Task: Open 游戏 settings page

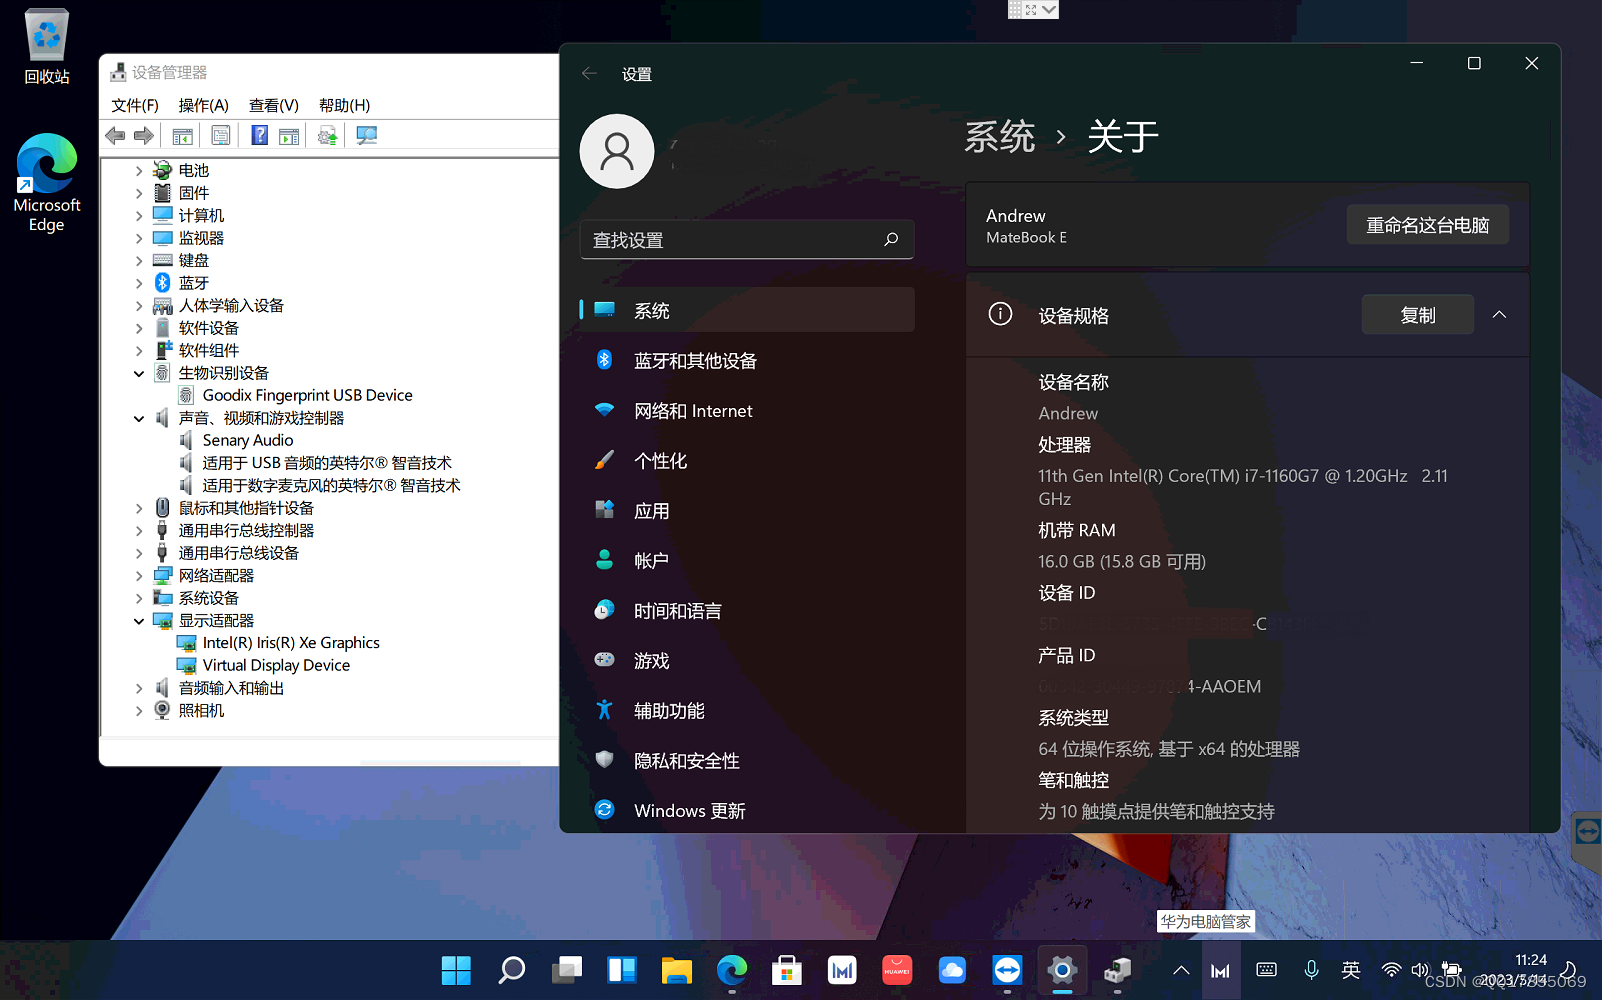Action: pyautogui.click(x=747, y=661)
